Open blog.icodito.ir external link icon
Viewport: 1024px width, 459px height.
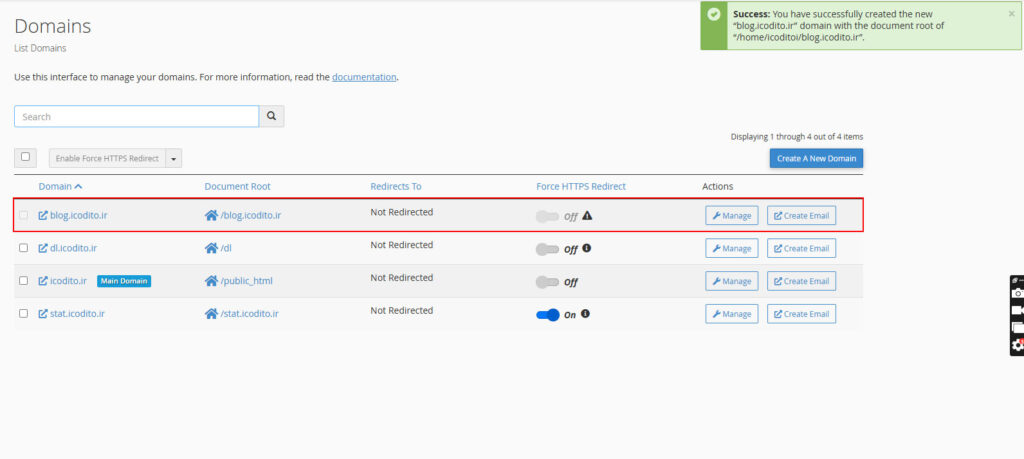click(x=43, y=215)
